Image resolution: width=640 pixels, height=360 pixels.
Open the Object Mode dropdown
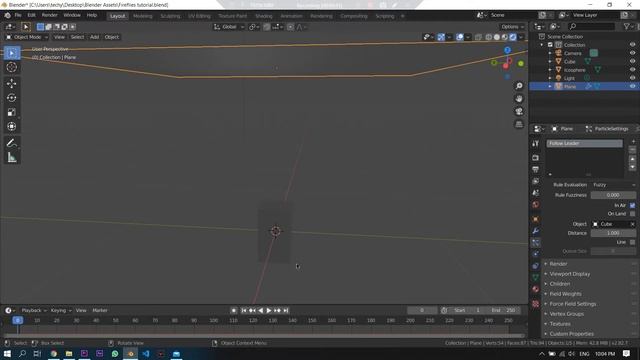click(x=27, y=37)
